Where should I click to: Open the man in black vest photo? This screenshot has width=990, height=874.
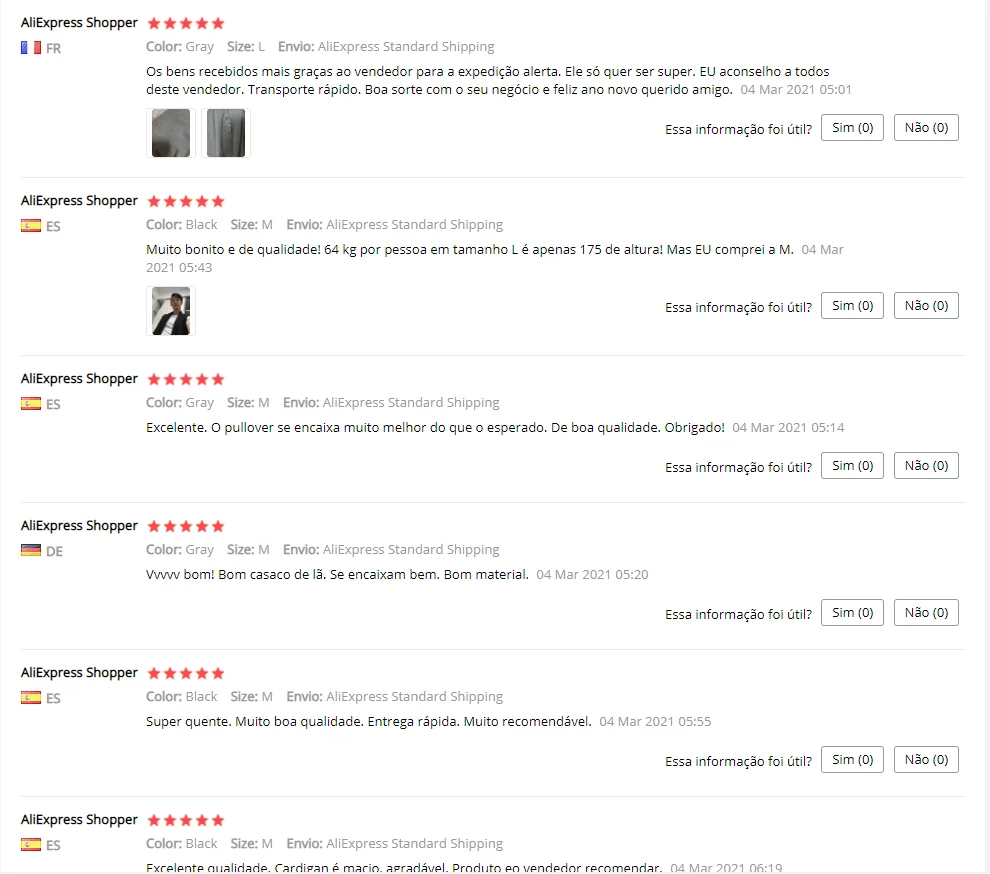pyautogui.click(x=170, y=311)
